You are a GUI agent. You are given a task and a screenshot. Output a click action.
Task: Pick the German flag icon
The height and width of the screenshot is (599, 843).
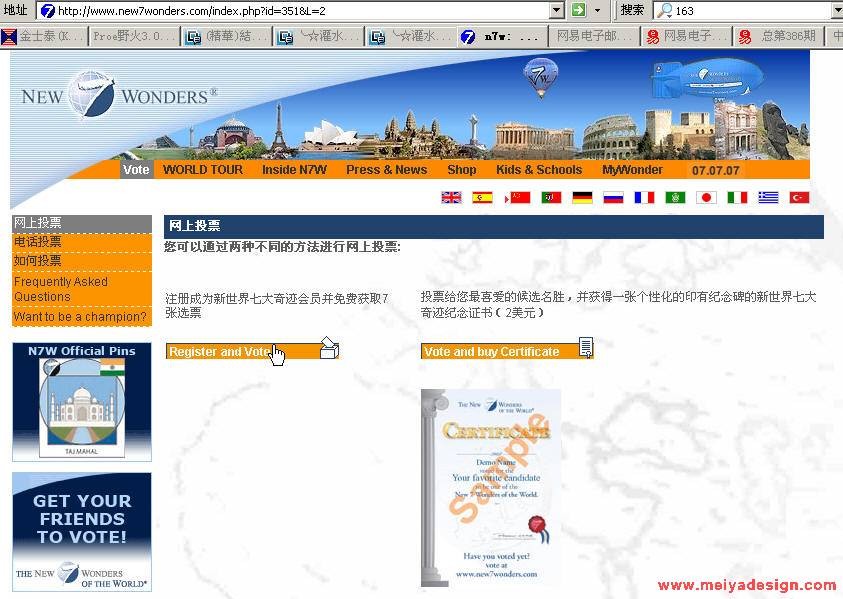click(582, 198)
